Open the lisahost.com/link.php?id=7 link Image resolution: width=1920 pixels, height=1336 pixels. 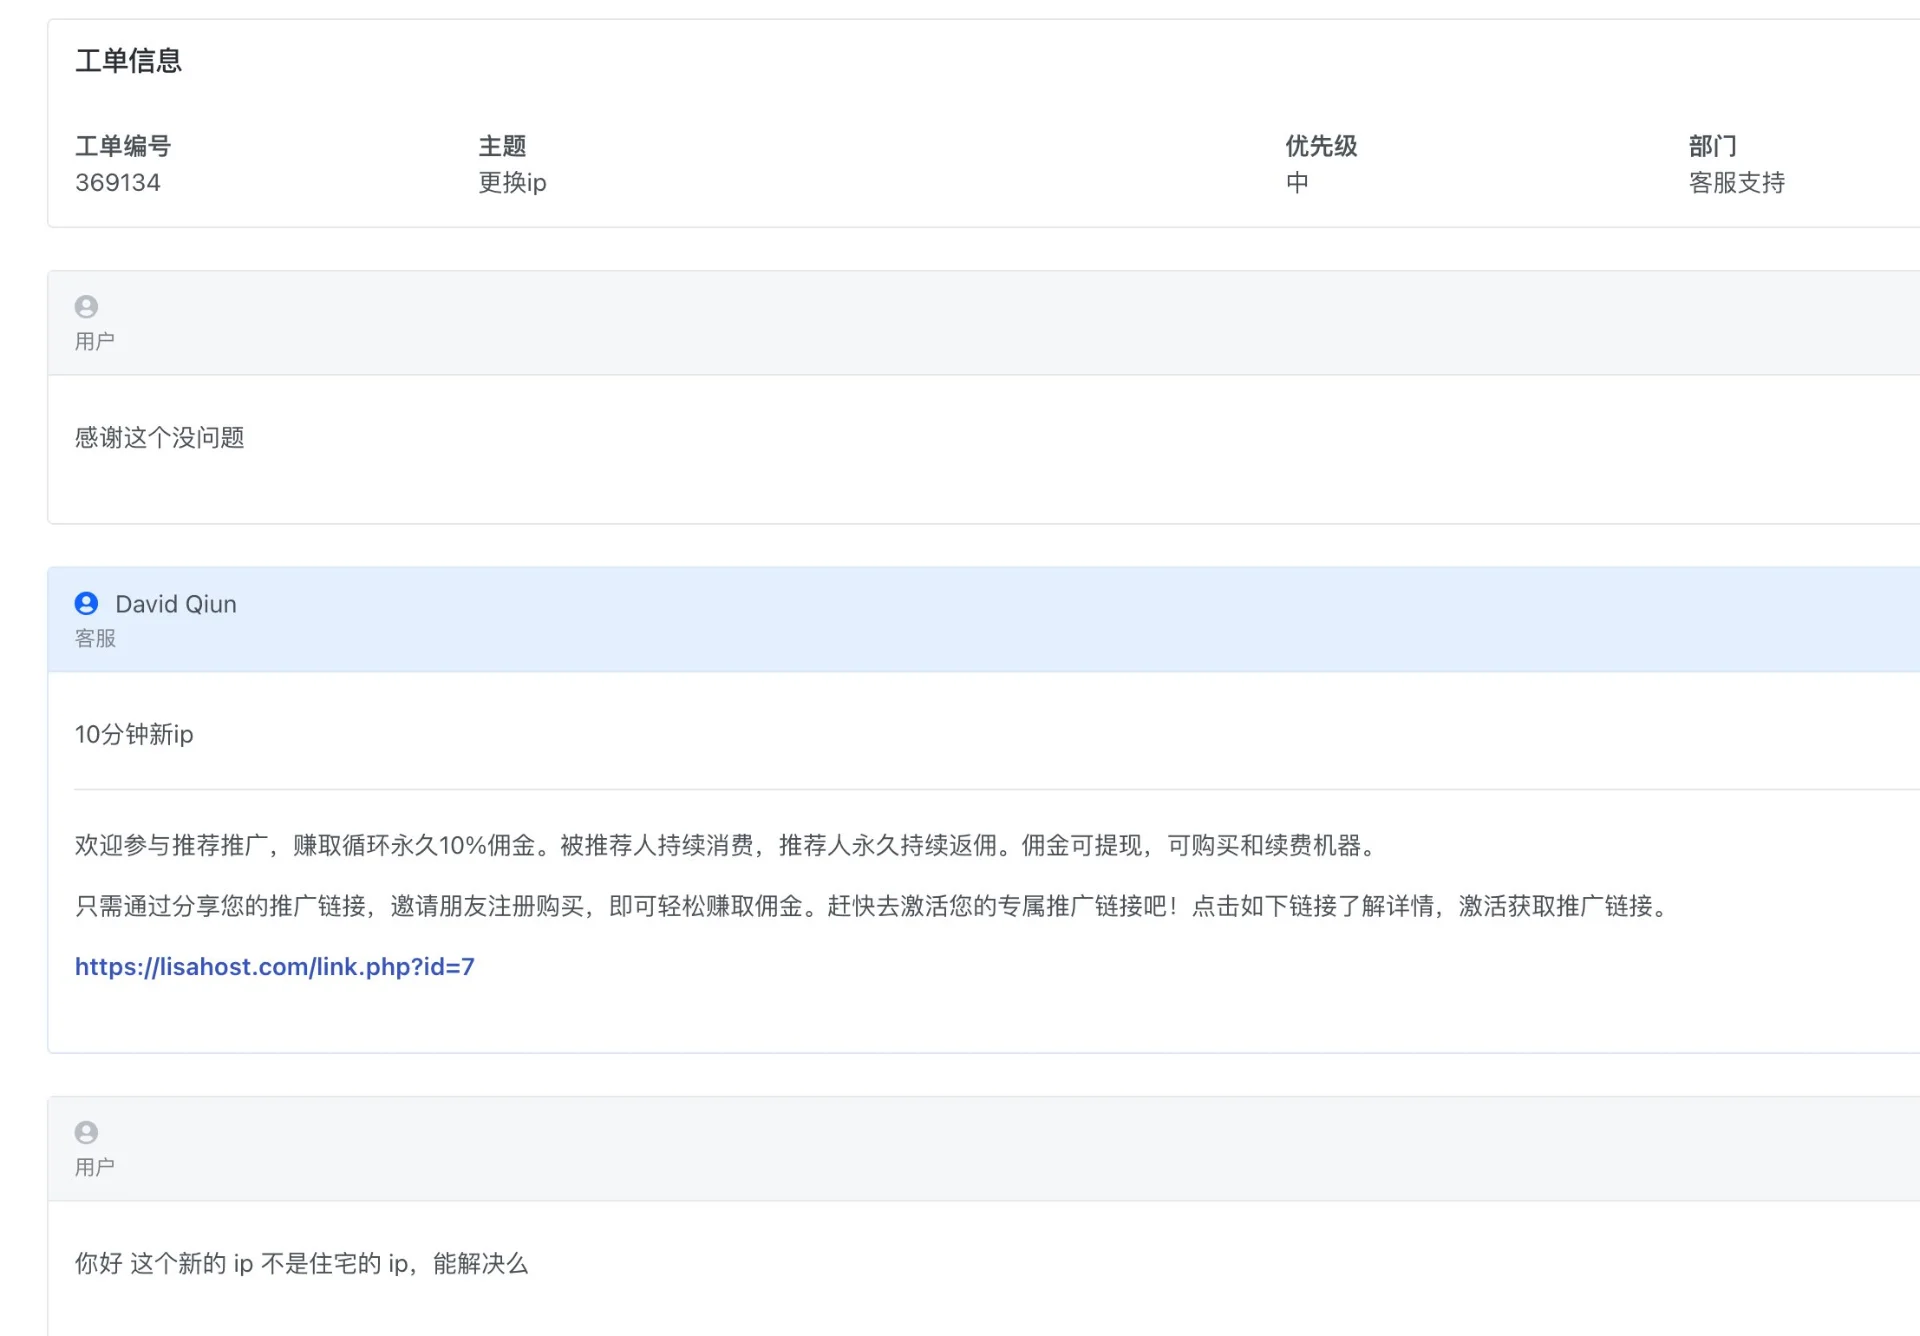[x=275, y=966]
